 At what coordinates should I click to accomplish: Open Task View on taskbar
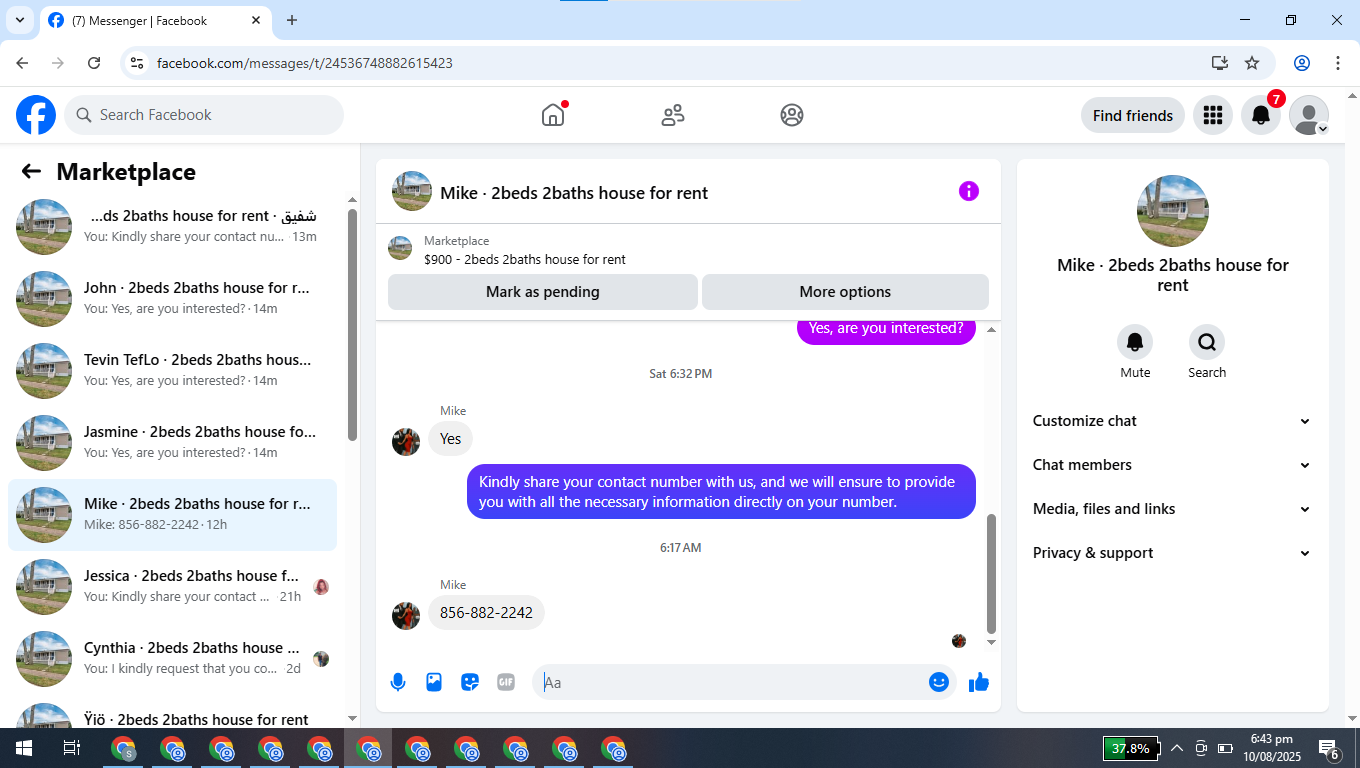coord(71,748)
